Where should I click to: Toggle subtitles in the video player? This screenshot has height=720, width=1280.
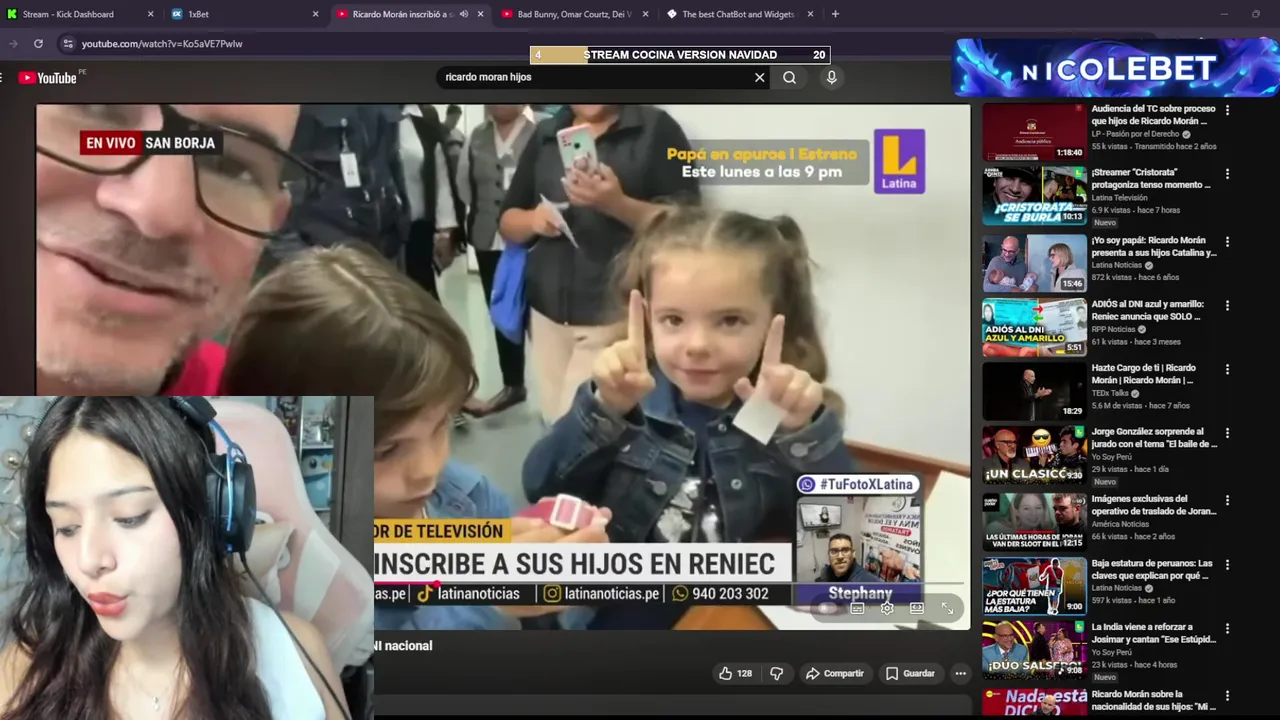(857, 608)
